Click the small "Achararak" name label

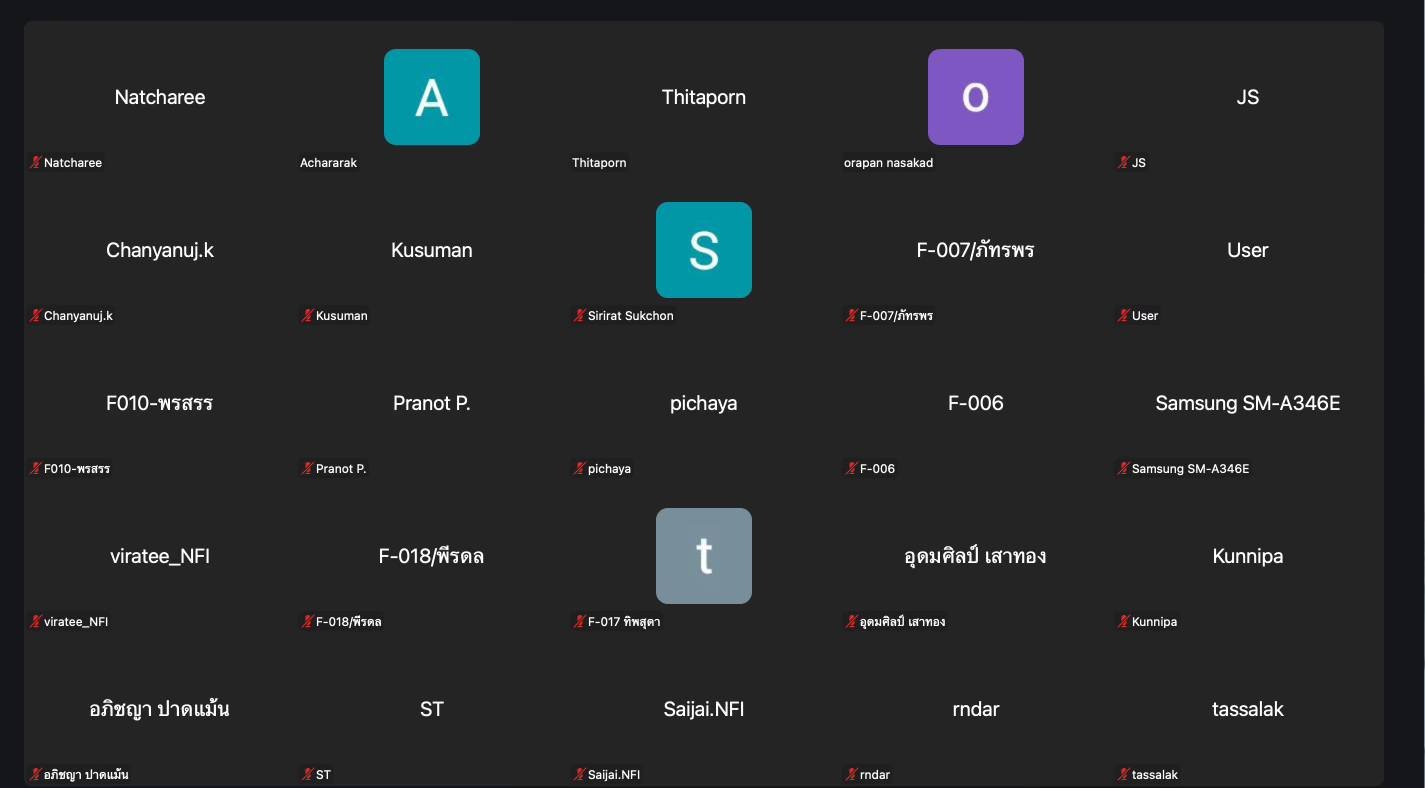click(328, 163)
